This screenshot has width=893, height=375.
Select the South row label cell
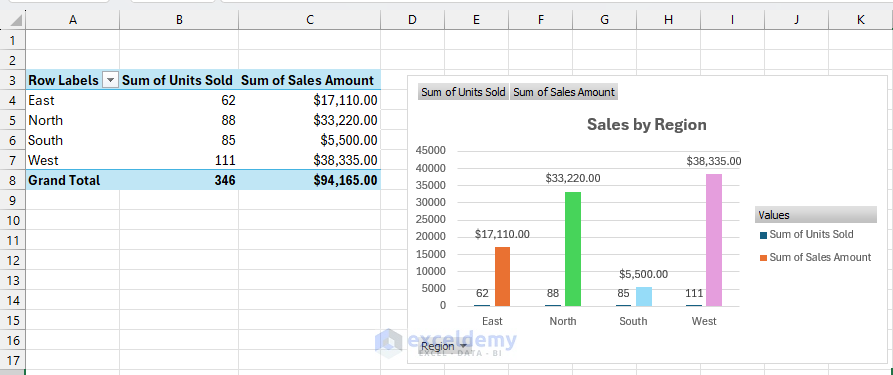[73, 140]
